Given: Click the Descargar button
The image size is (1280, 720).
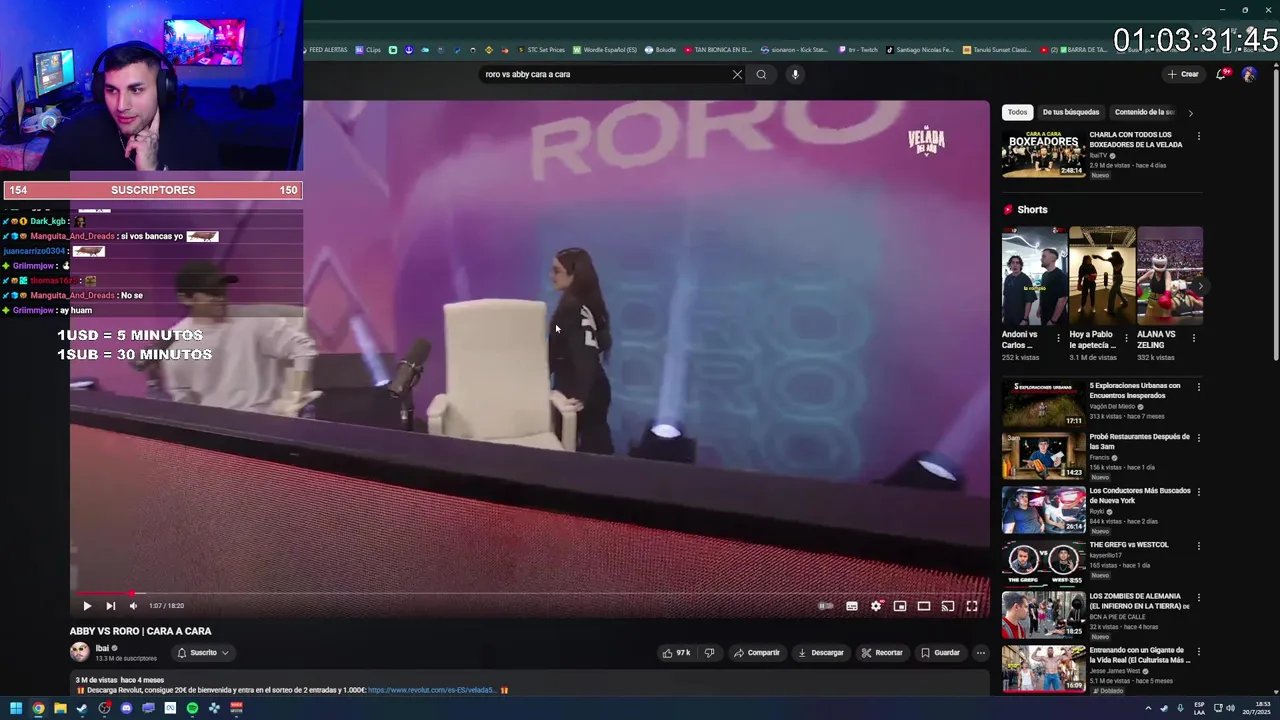Looking at the screenshot, I should pyautogui.click(x=821, y=653).
